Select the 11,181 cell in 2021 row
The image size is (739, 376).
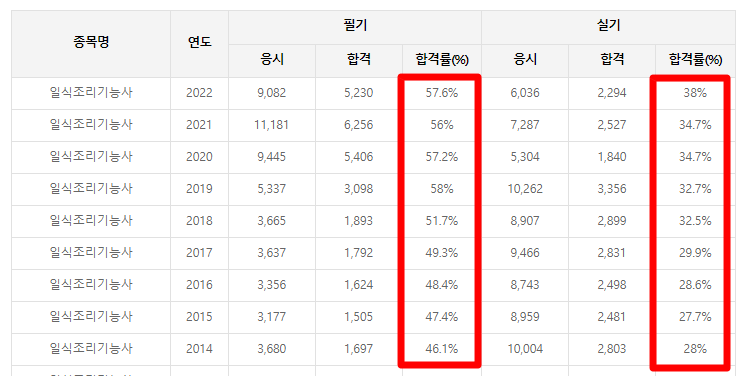(271, 125)
